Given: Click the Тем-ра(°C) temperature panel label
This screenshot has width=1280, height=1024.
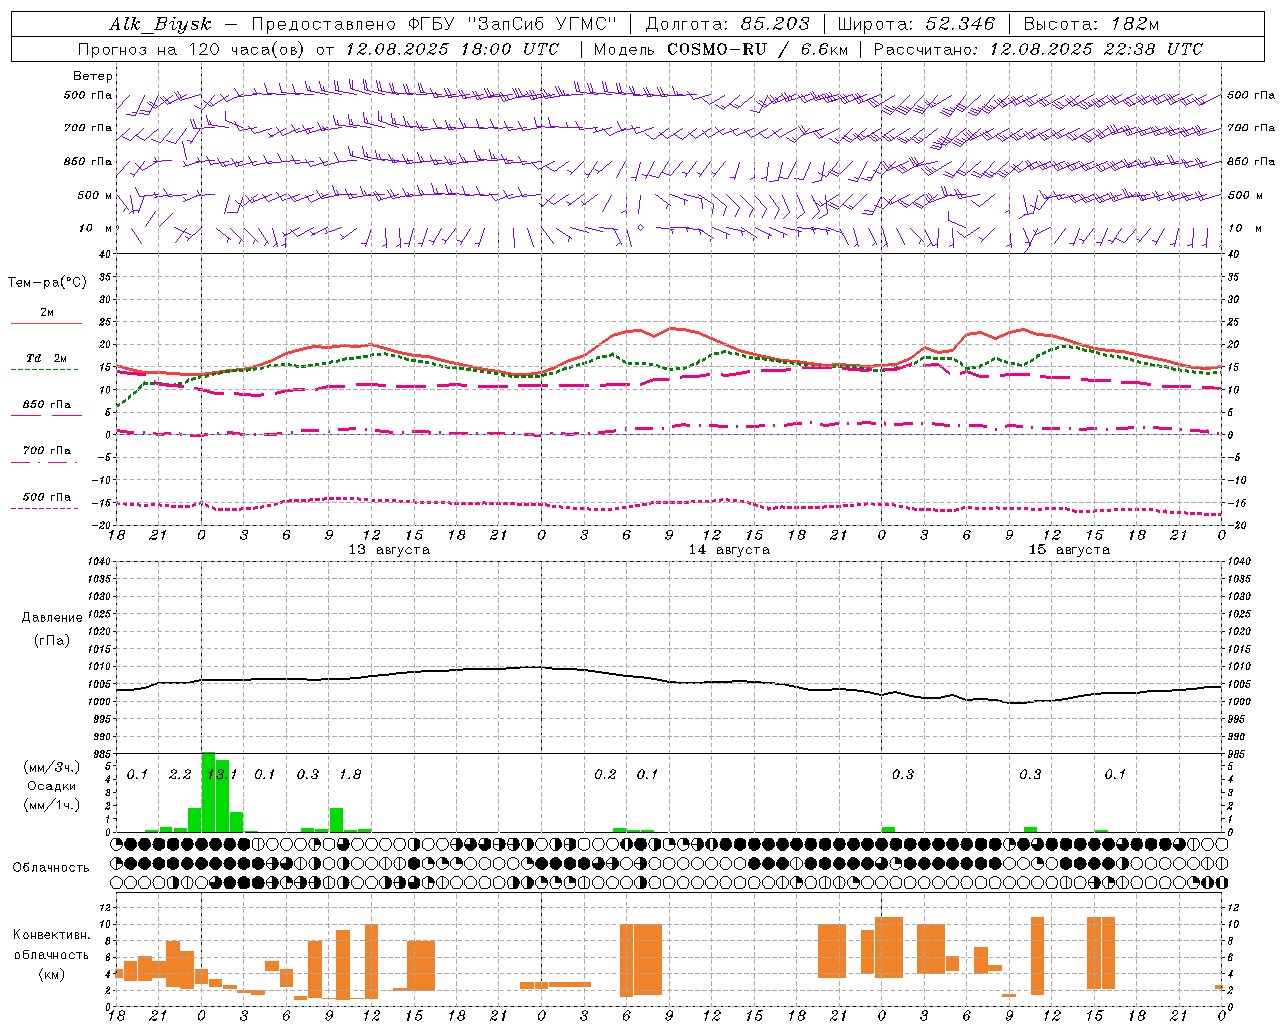Looking at the screenshot, I should click(47, 283).
